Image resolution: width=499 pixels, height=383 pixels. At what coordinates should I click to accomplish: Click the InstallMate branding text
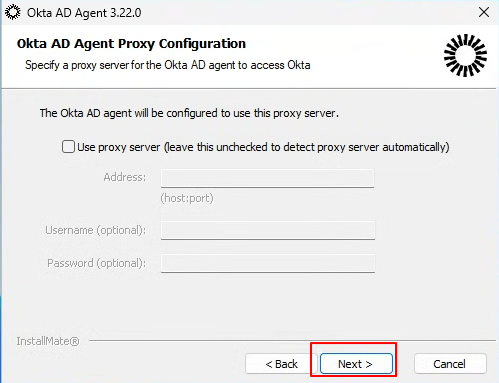(x=48, y=341)
